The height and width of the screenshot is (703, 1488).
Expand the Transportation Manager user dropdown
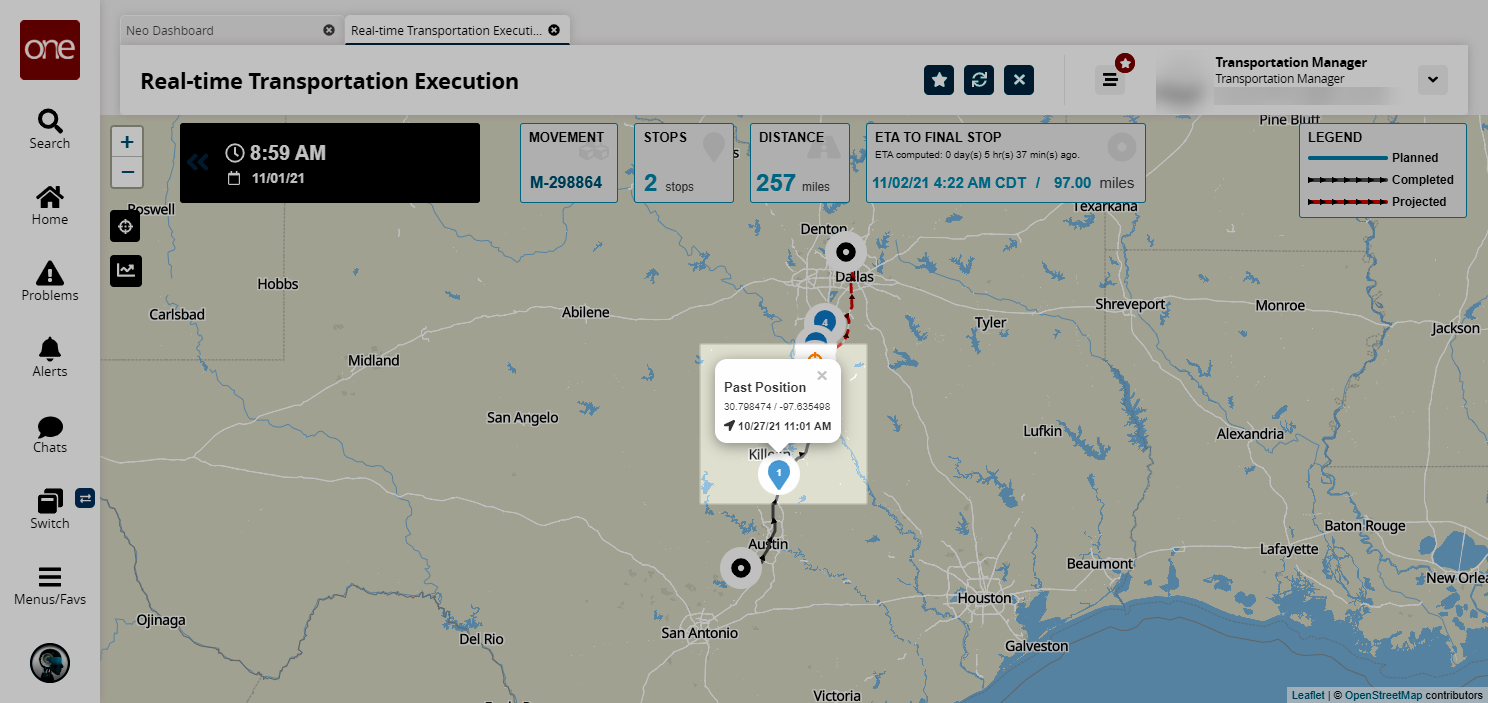click(1433, 79)
